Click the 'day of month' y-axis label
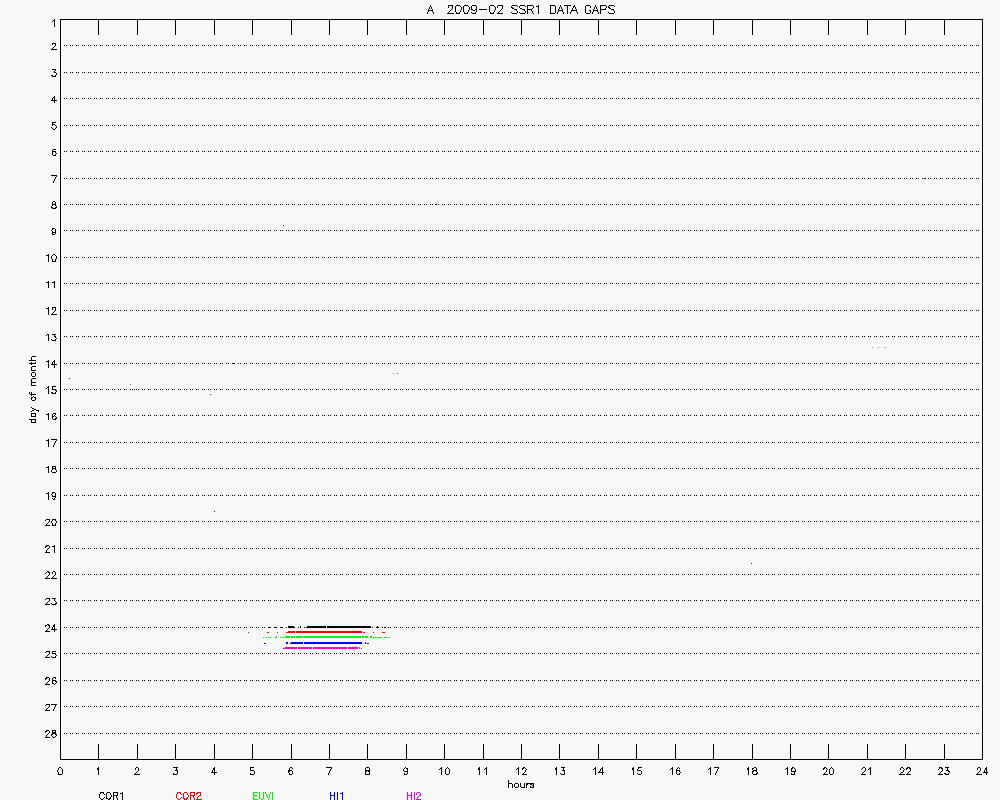Image resolution: width=1000 pixels, height=800 pixels. (33, 389)
